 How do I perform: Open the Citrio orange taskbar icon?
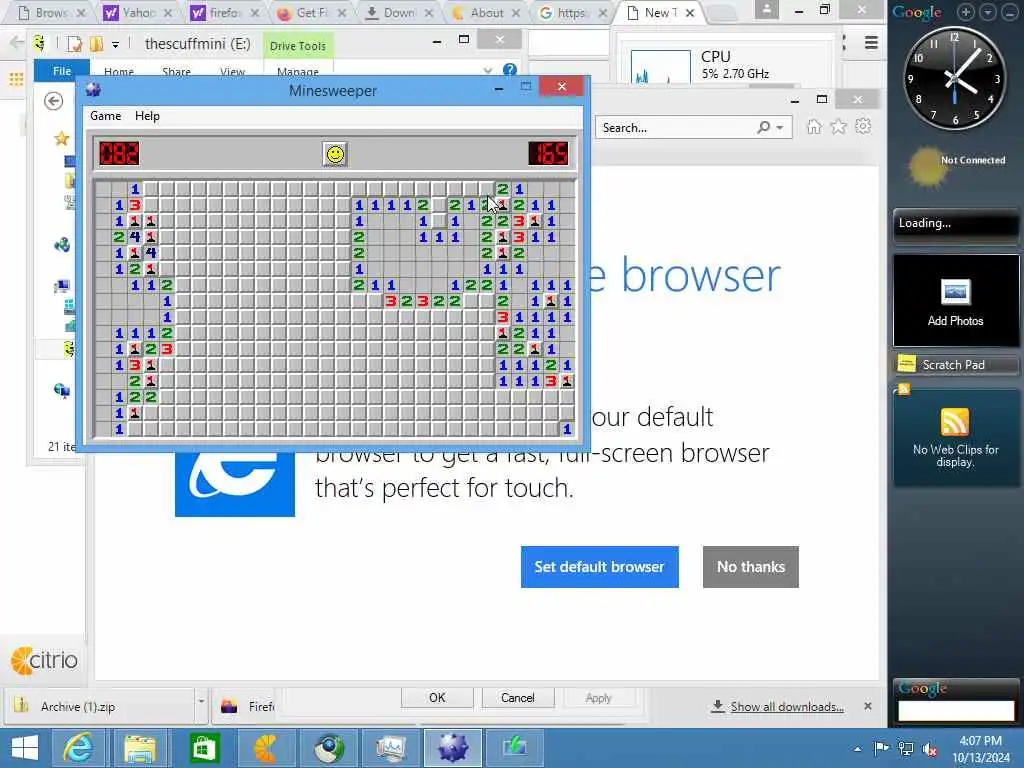pos(266,748)
